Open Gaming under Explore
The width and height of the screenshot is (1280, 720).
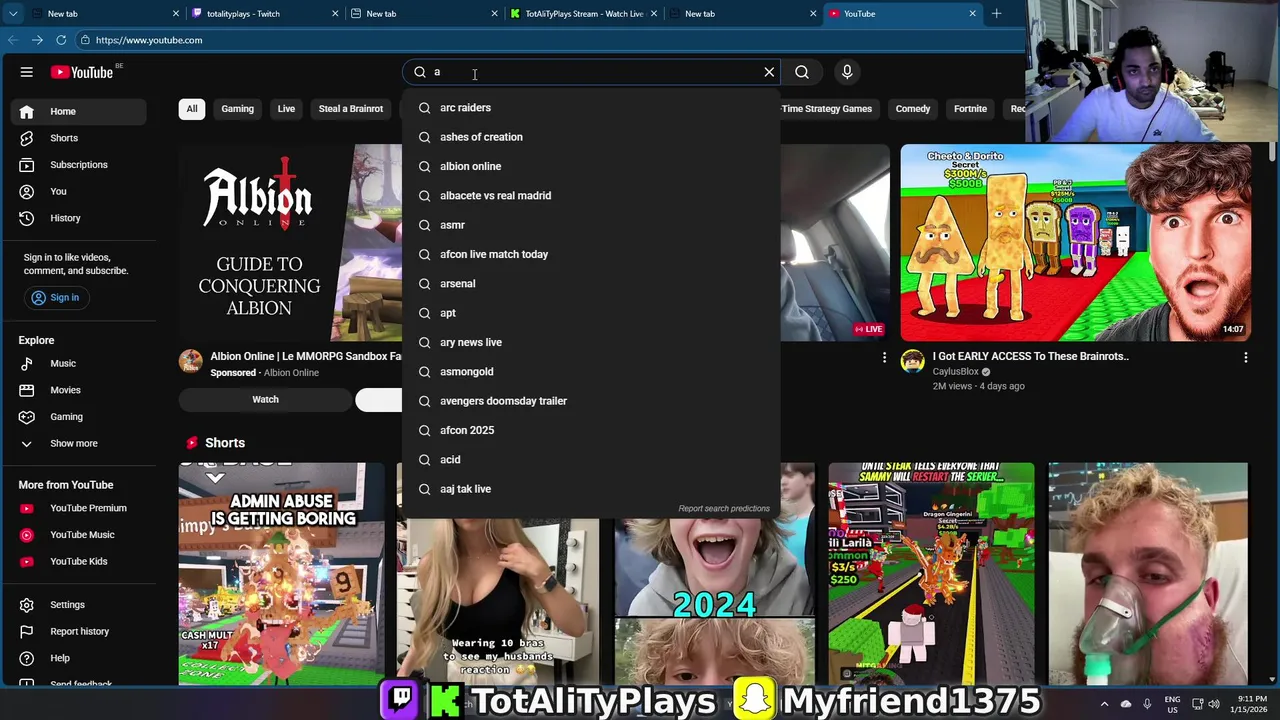[78, 417]
